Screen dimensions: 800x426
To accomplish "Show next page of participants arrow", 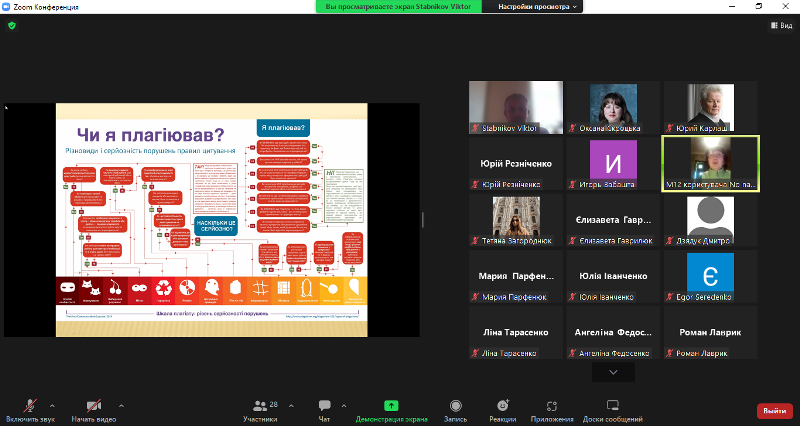I will pos(613,372).
